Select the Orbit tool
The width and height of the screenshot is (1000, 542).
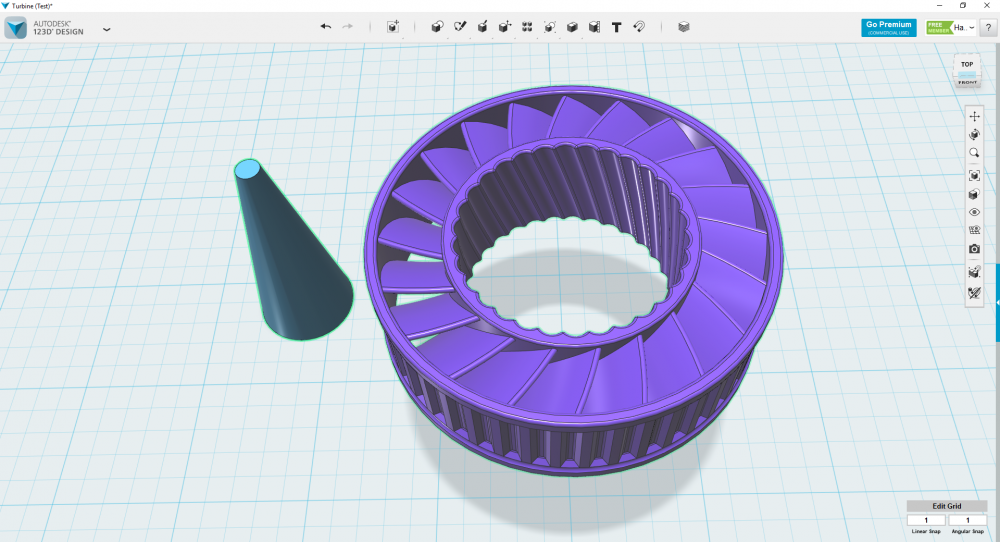tap(974, 135)
